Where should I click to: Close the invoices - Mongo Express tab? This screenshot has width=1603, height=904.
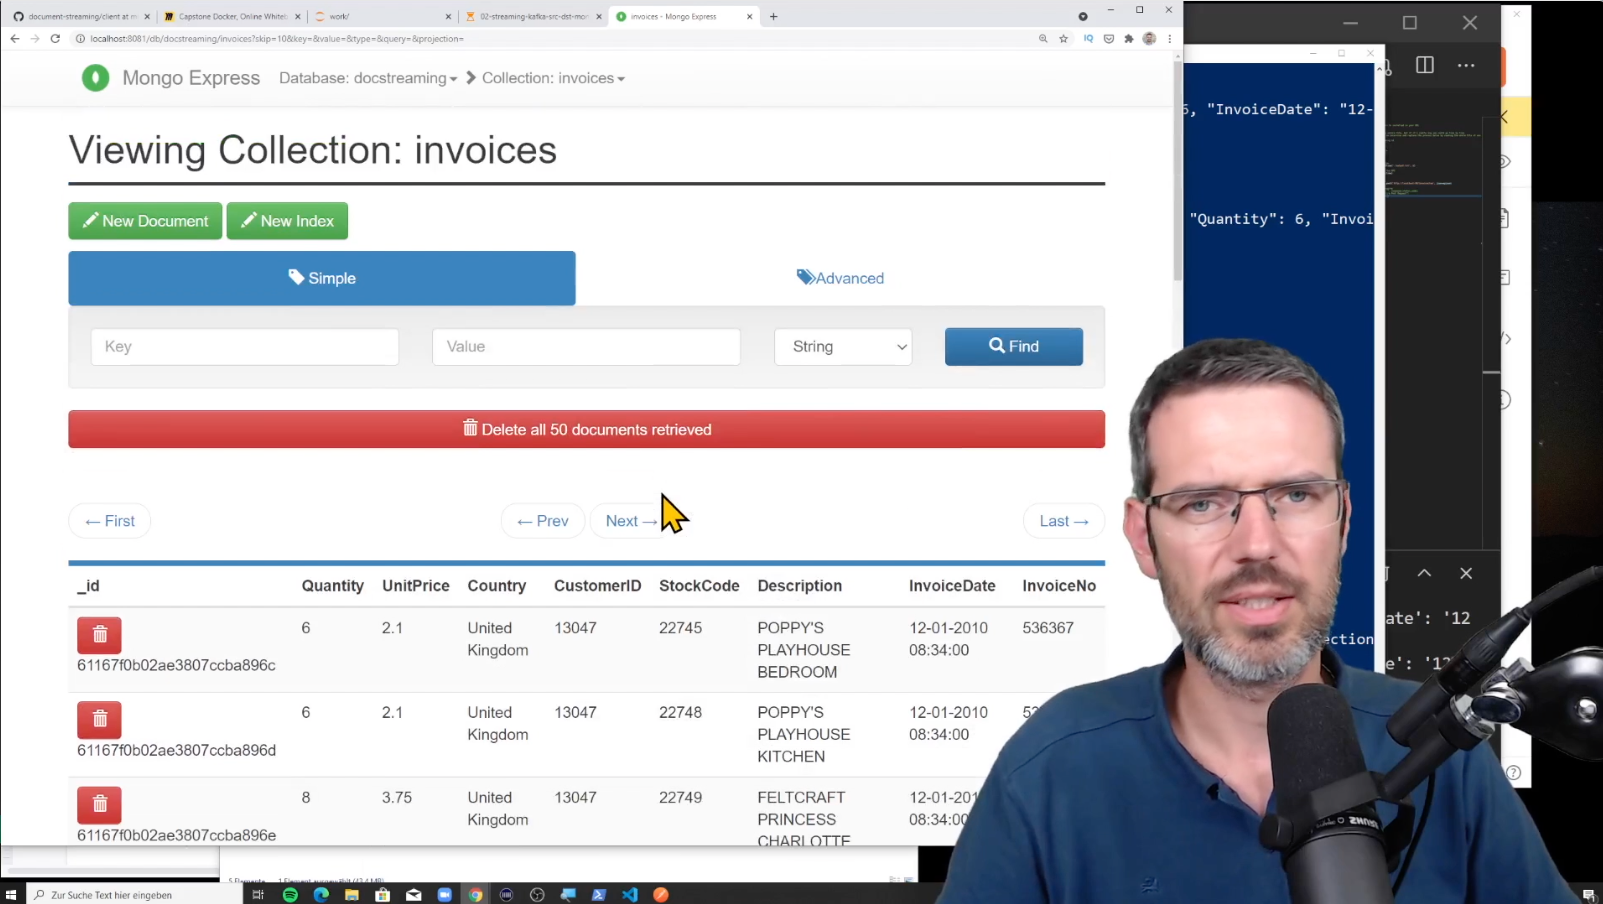pyautogui.click(x=749, y=16)
